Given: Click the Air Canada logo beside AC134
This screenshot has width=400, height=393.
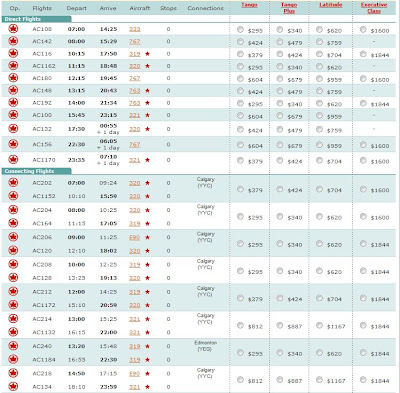Looking at the screenshot, I should click(13, 387).
